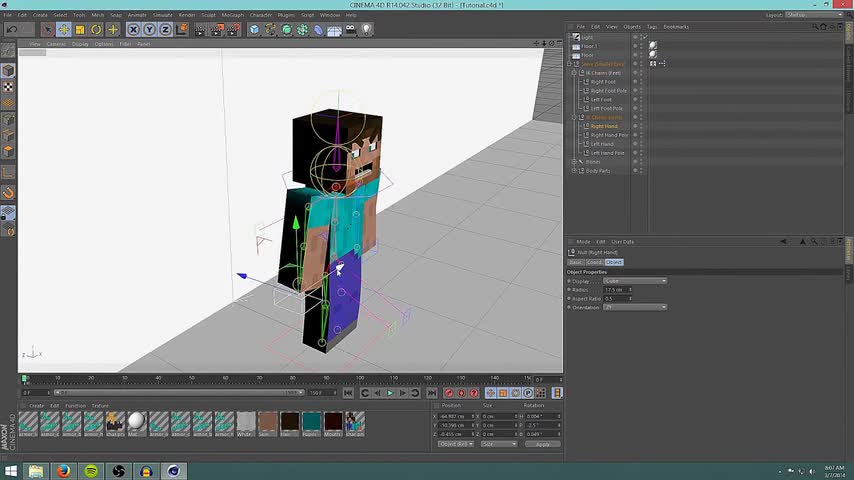854x480 pixels.
Task: Select the Skin material swatch
Action: point(267,424)
